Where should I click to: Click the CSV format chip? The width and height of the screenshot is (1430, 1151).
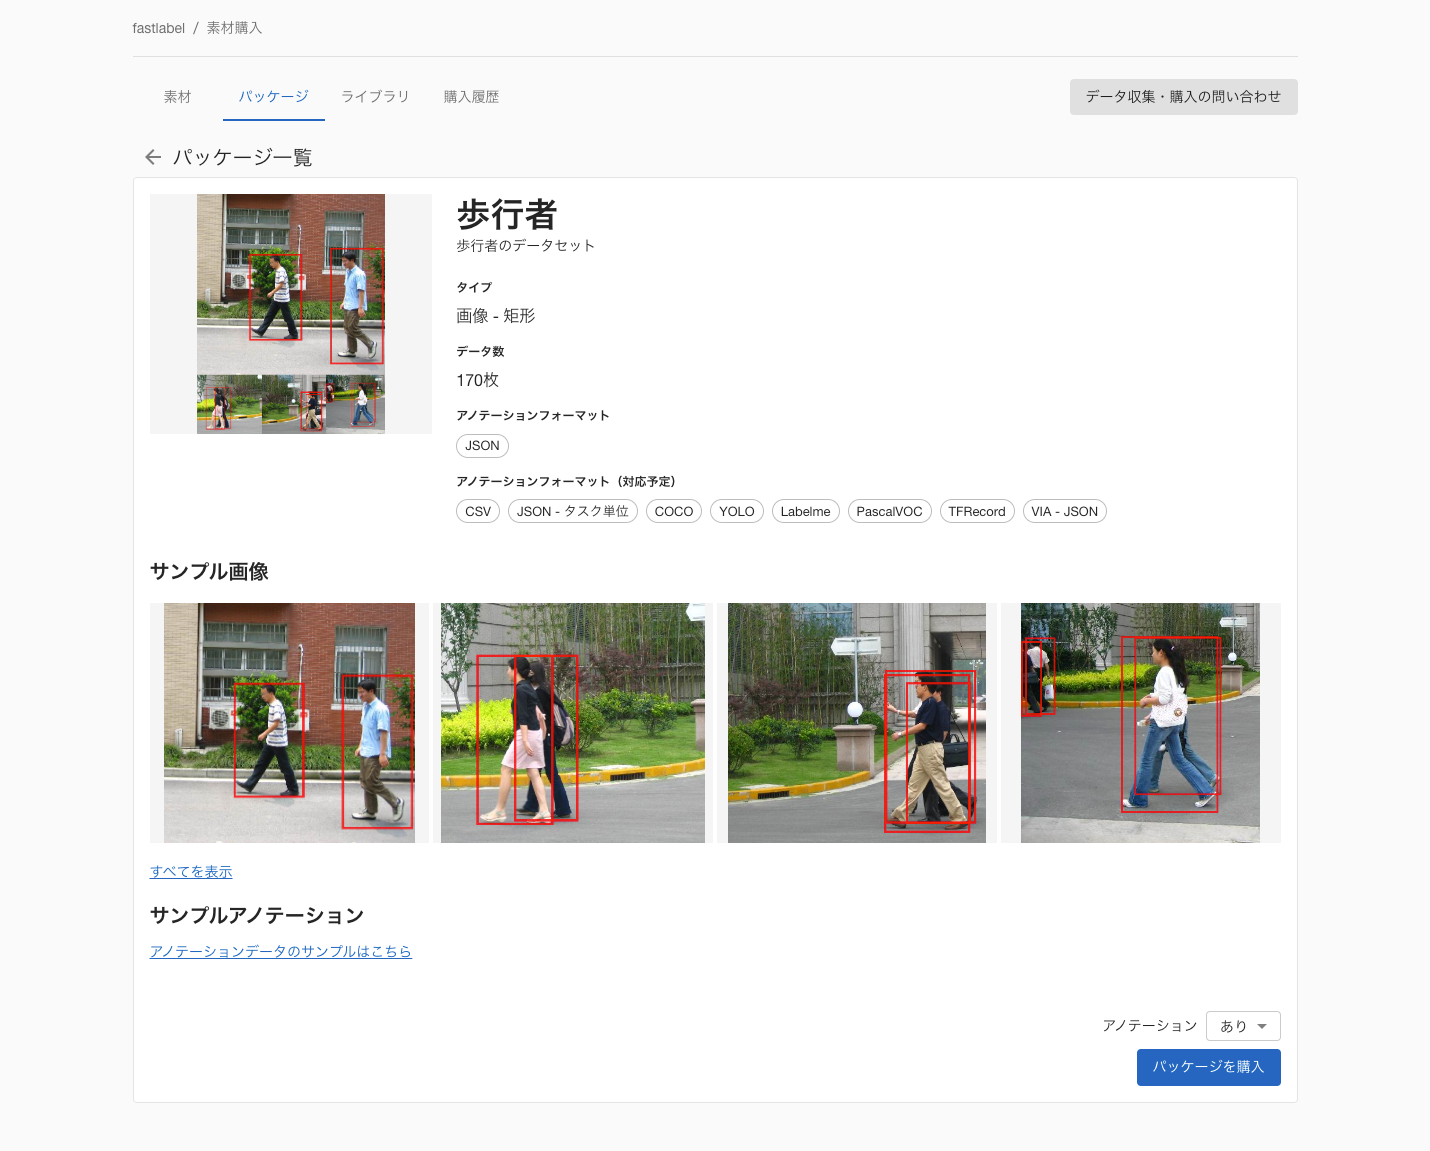coord(478,512)
